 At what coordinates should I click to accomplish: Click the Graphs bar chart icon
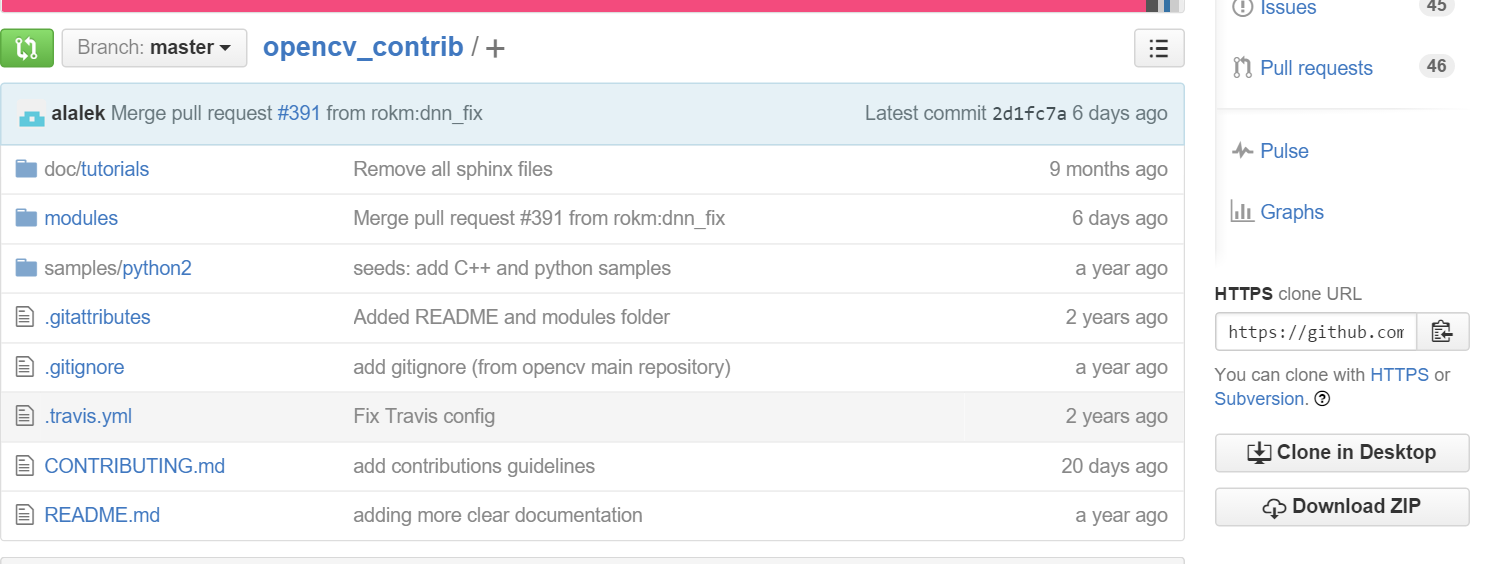click(1242, 212)
